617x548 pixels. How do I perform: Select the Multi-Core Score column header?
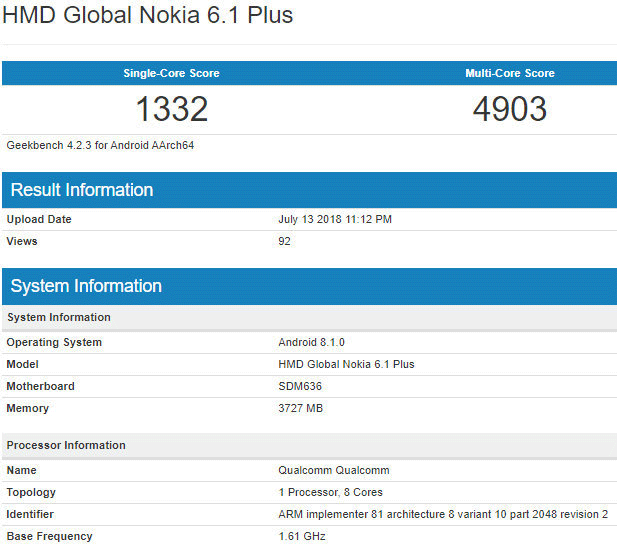pos(509,73)
